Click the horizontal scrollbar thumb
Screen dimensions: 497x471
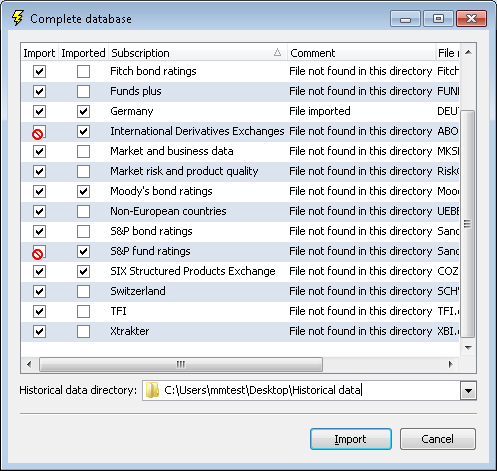(181, 364)
